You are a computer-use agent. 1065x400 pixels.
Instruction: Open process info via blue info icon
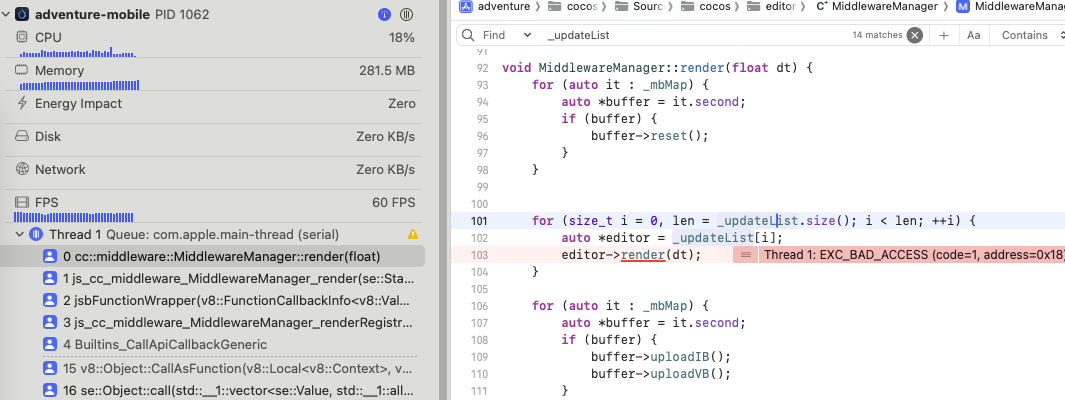pos(384,14)
